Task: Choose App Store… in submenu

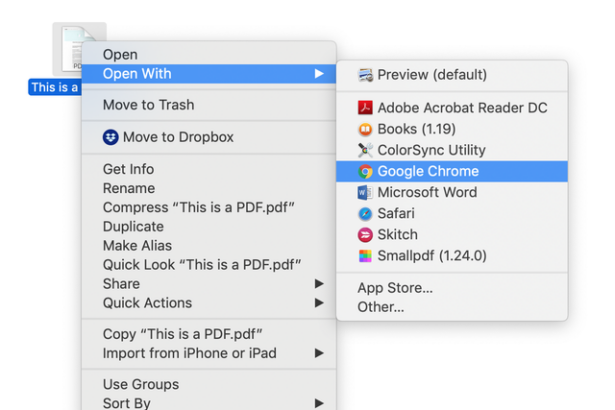Action: (452, 288)
